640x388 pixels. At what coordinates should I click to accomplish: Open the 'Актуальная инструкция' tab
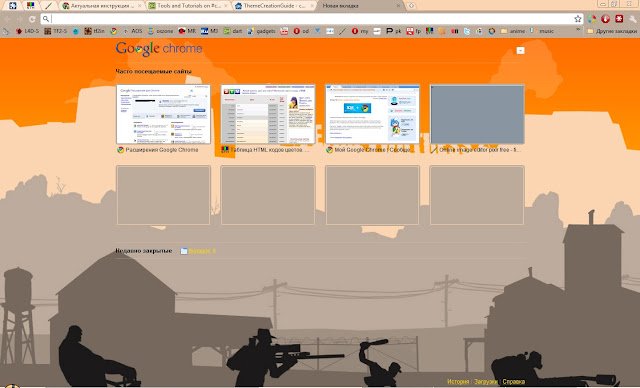pos(102,6)
